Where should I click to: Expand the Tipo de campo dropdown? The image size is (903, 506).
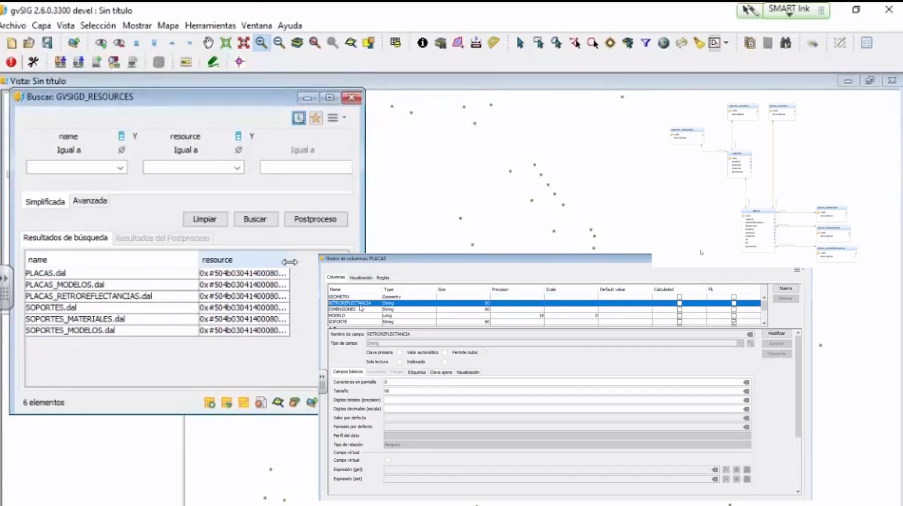(x=739, y=343)
